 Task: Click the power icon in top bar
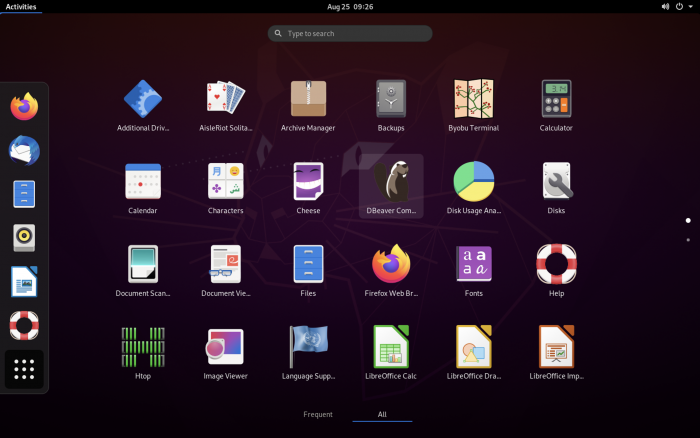[679, 7]
